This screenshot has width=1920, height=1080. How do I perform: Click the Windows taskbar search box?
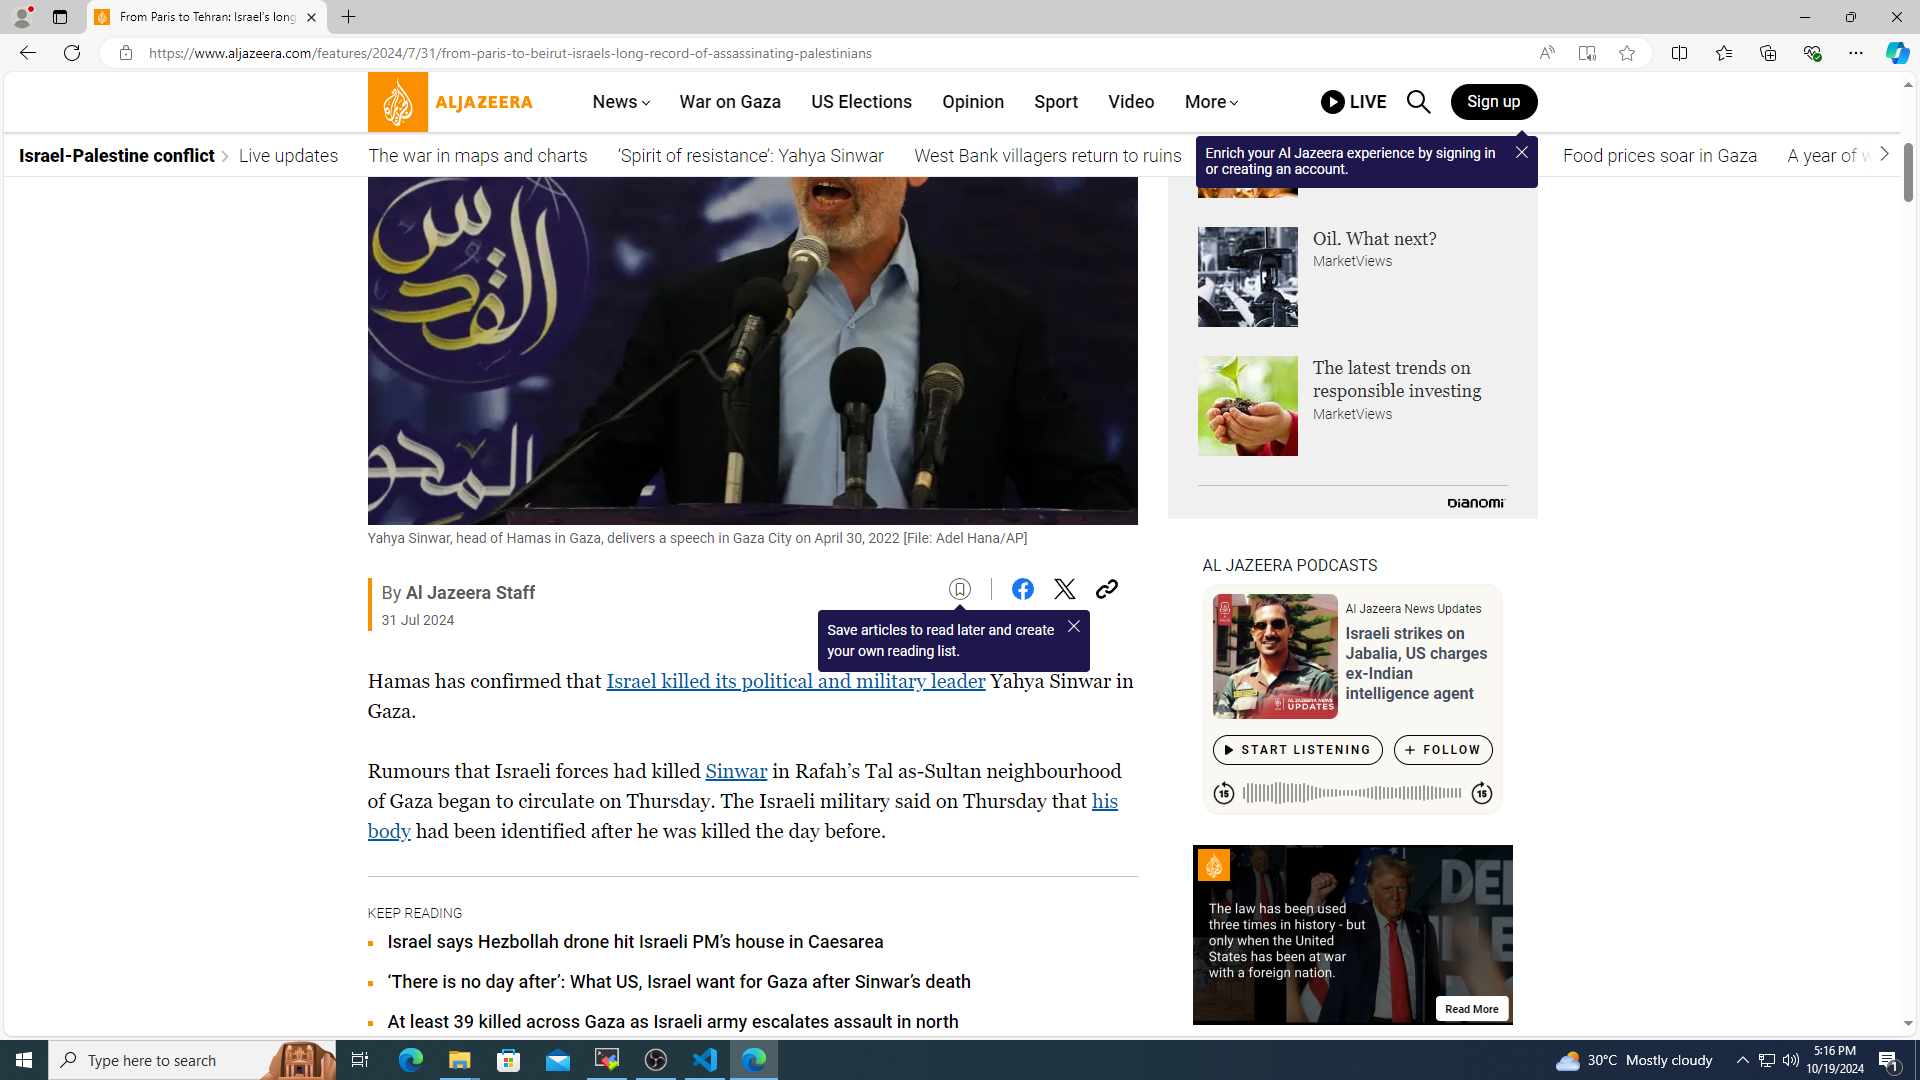192,1060
